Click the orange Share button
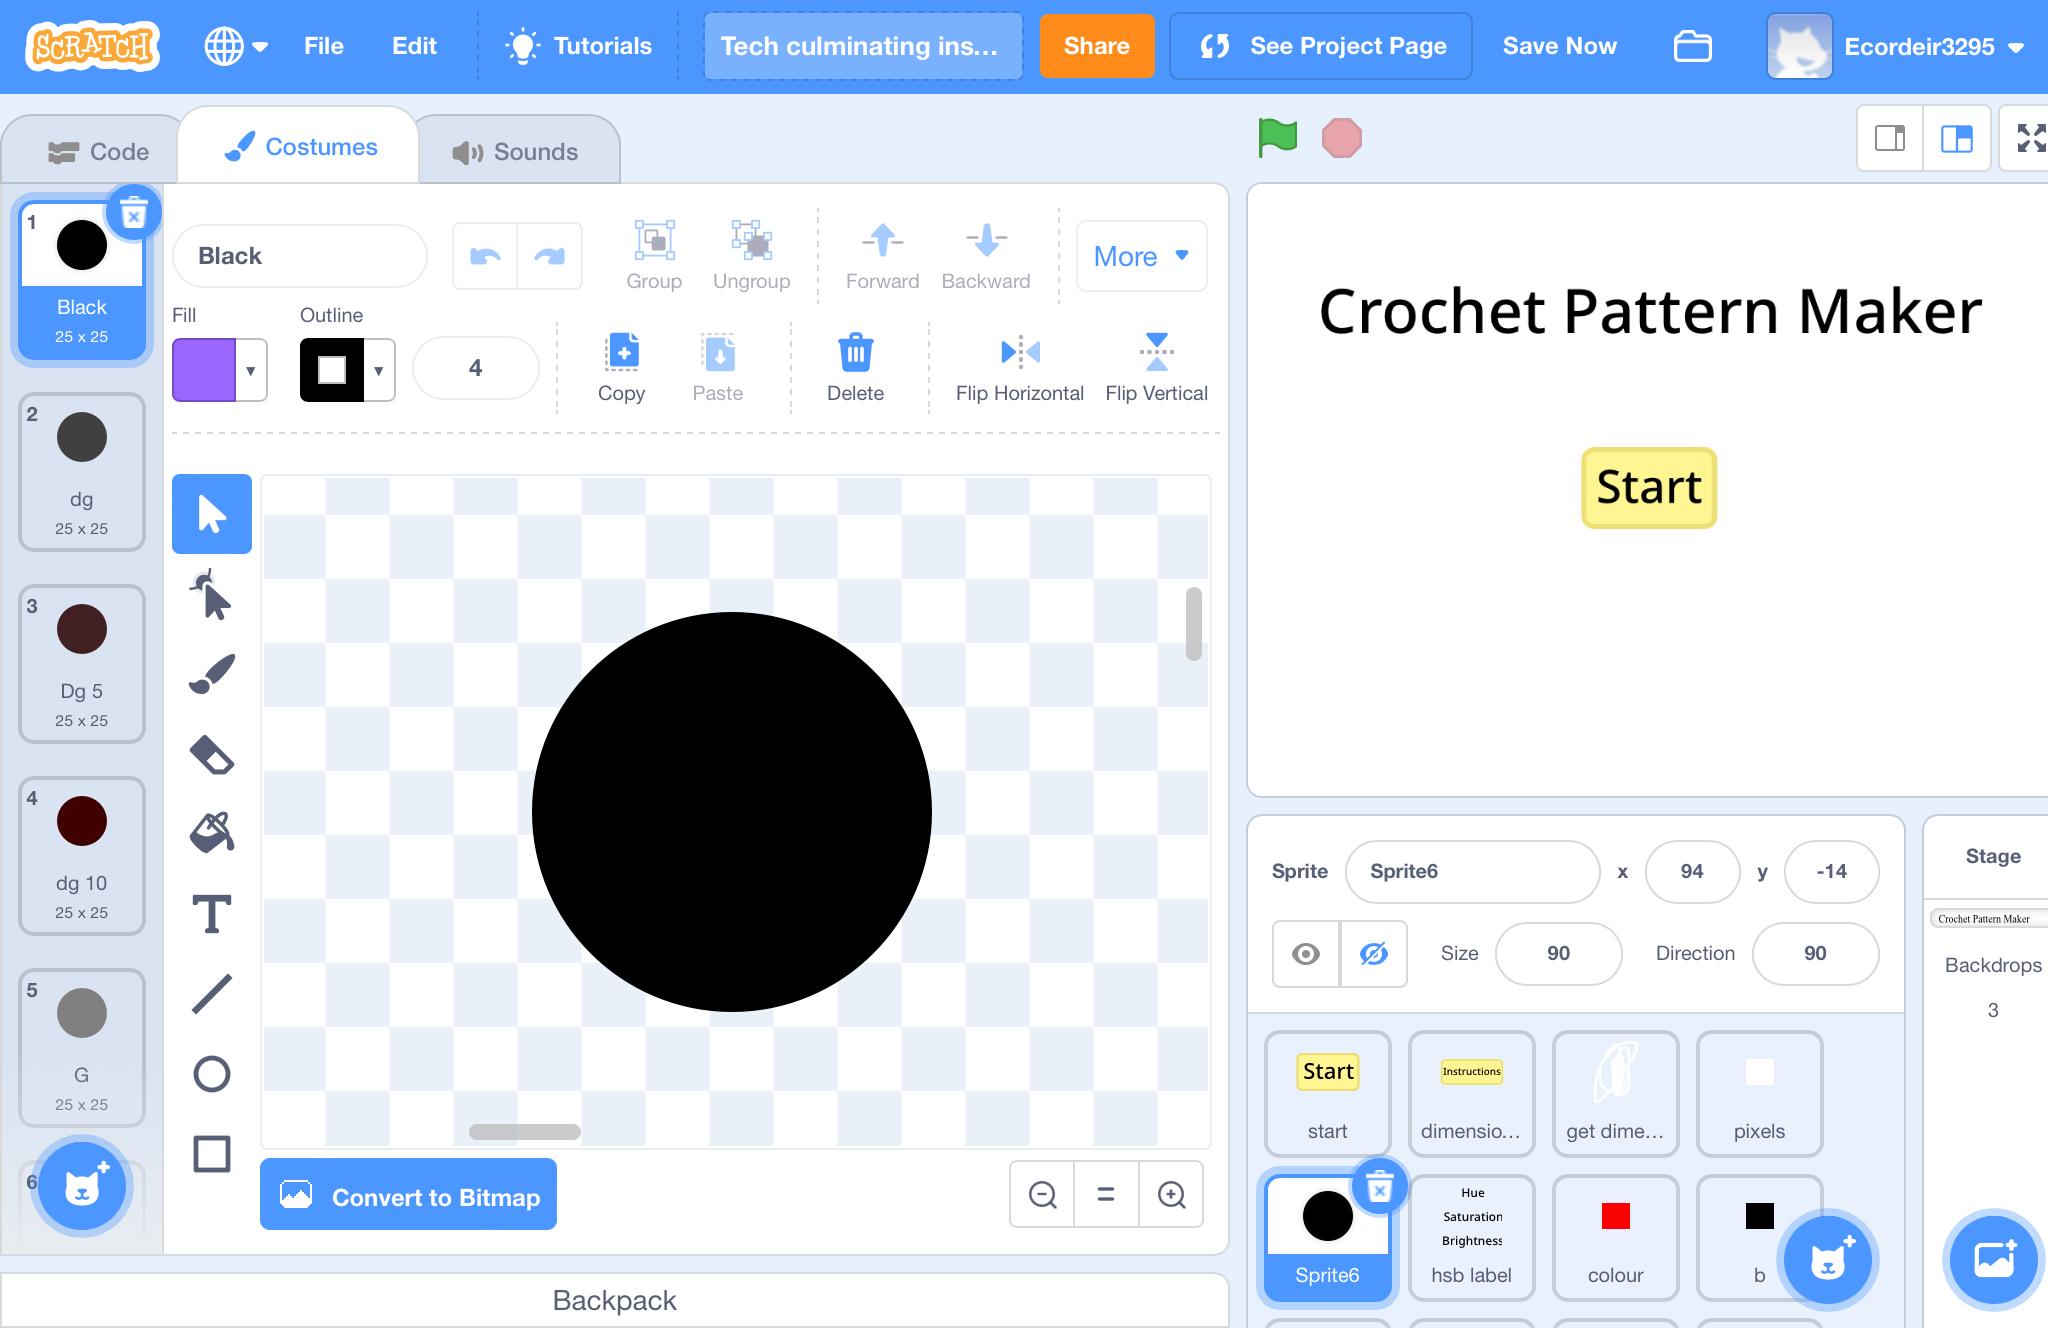This screenshot has width=2048, height=1328. click(x=1096, y=46)
